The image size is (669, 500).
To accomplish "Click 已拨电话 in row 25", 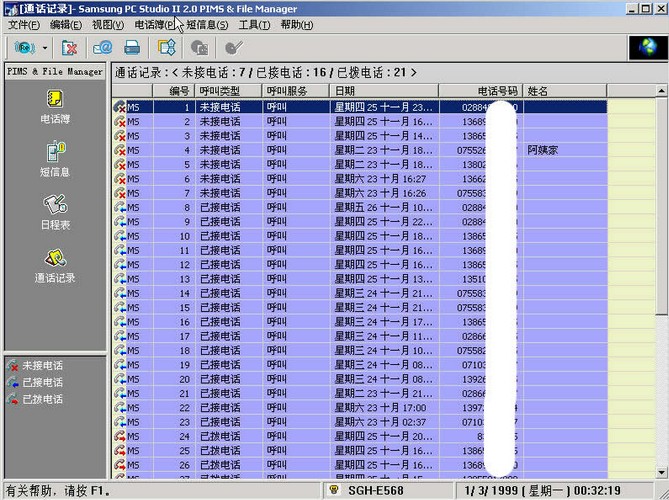I will click(x=220, y=451).
